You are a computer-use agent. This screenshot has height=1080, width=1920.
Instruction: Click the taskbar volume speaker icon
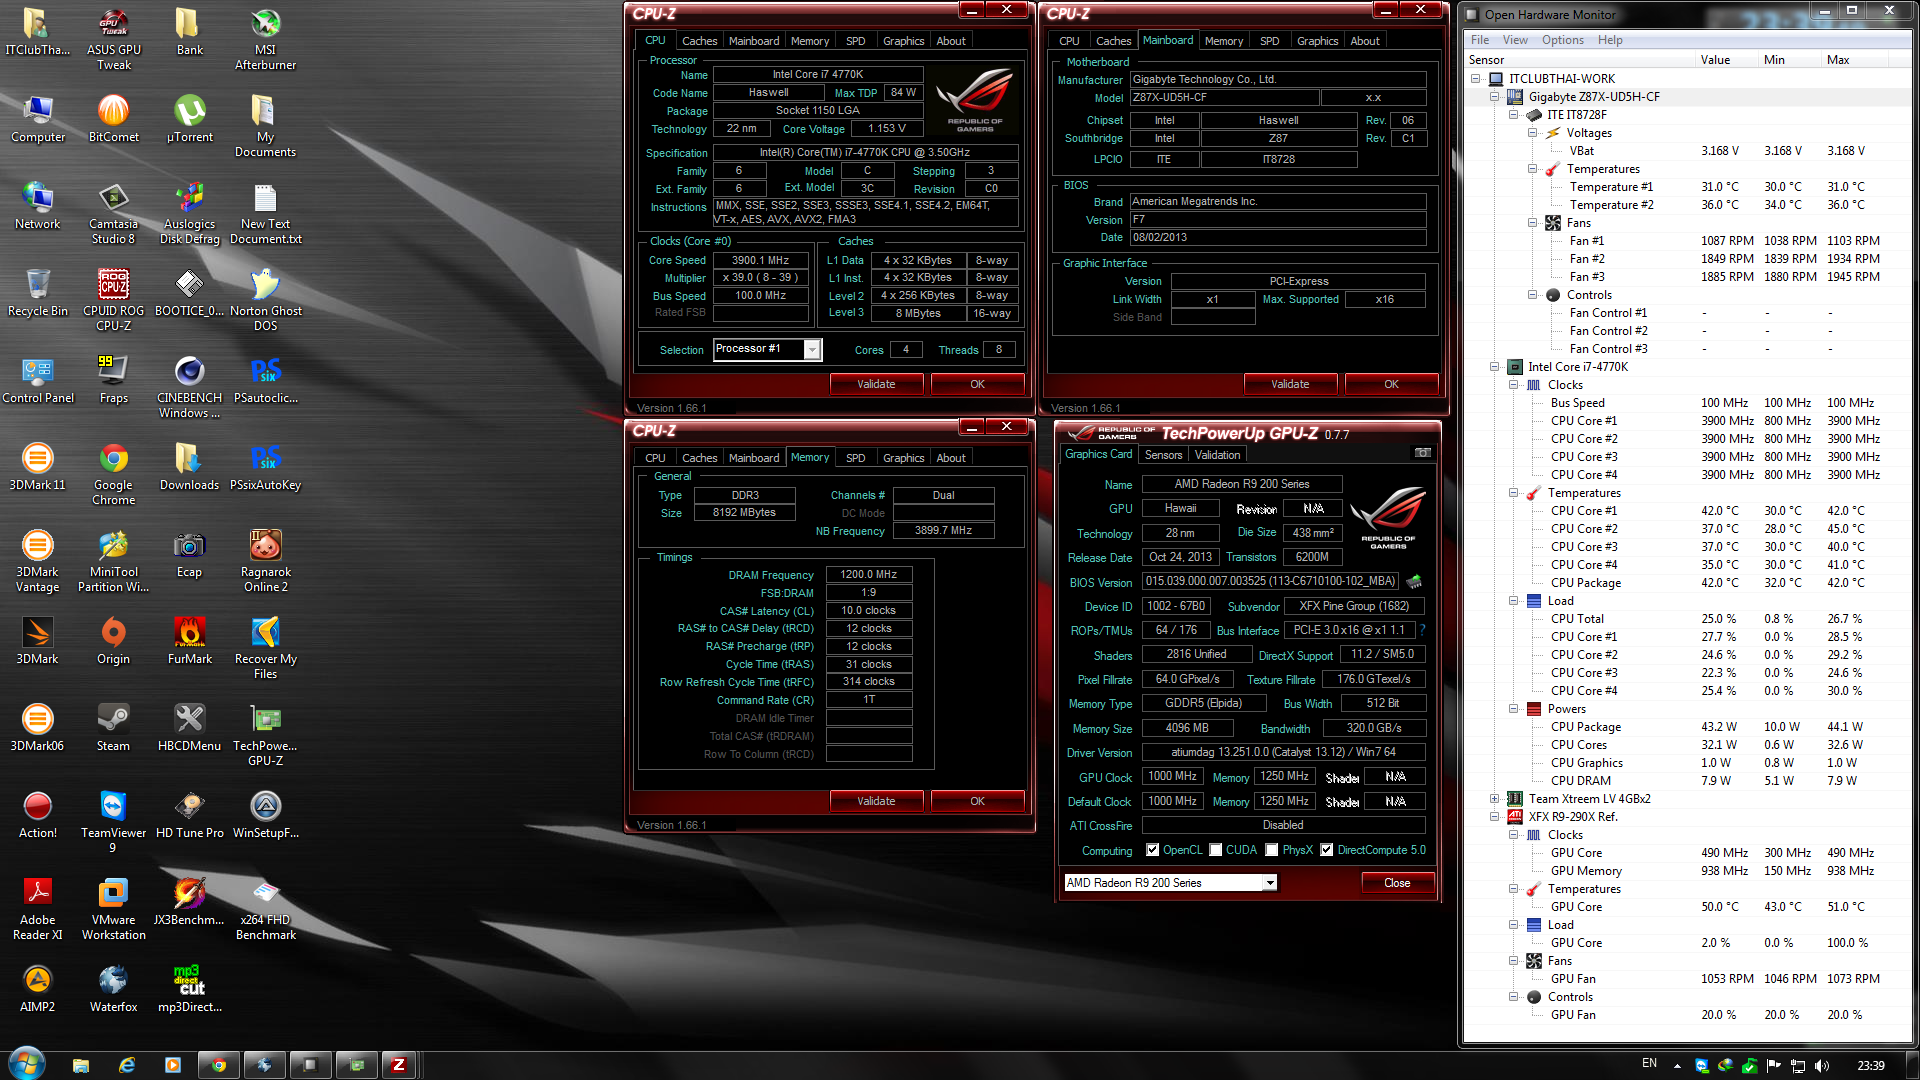1821,1065
